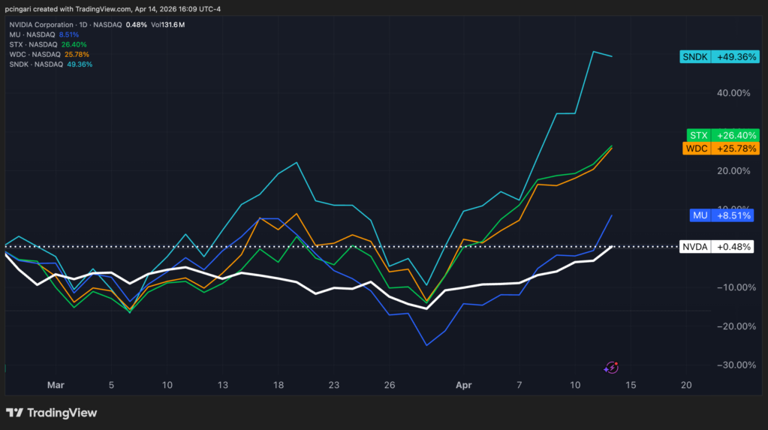768x430 pixels.
Task: Click the Mar date label
Action: coord(55,385)
